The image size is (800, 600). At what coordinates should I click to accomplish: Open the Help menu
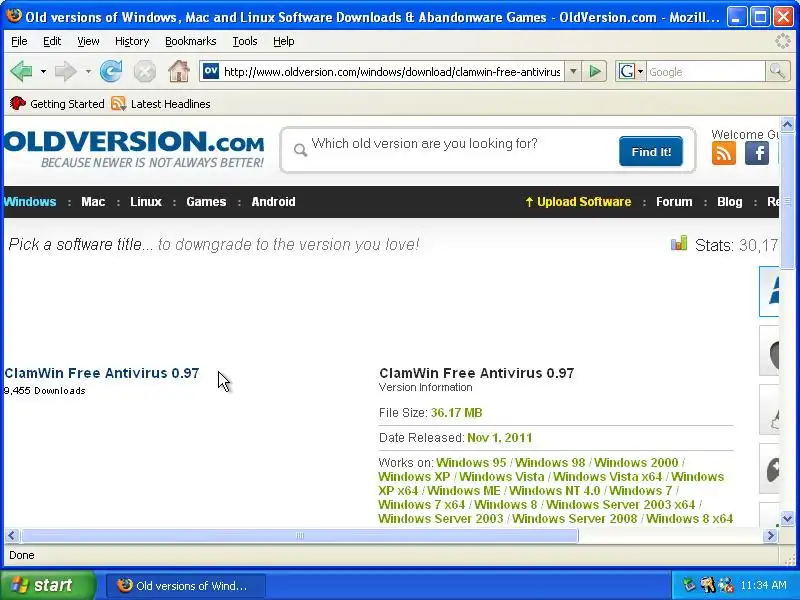coord(284,41)
